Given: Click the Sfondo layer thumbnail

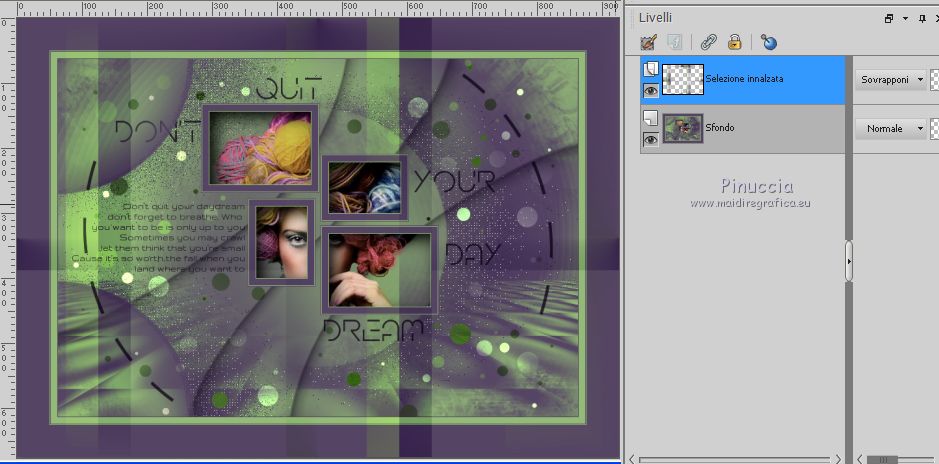Looking at the screenshot, I should [x=683, y=129].
